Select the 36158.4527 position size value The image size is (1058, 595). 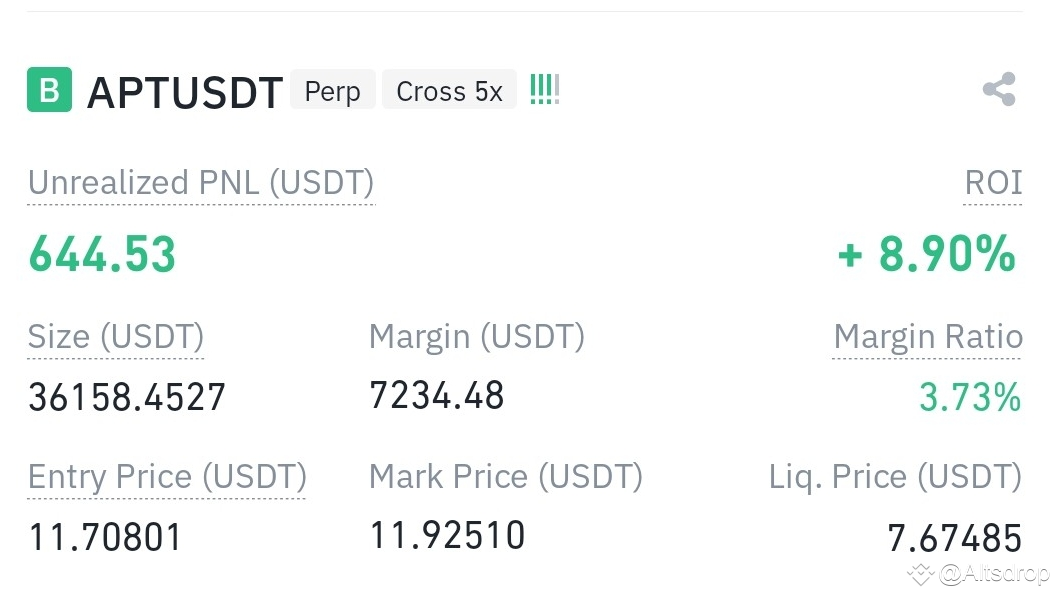click(x=127, y=397)
